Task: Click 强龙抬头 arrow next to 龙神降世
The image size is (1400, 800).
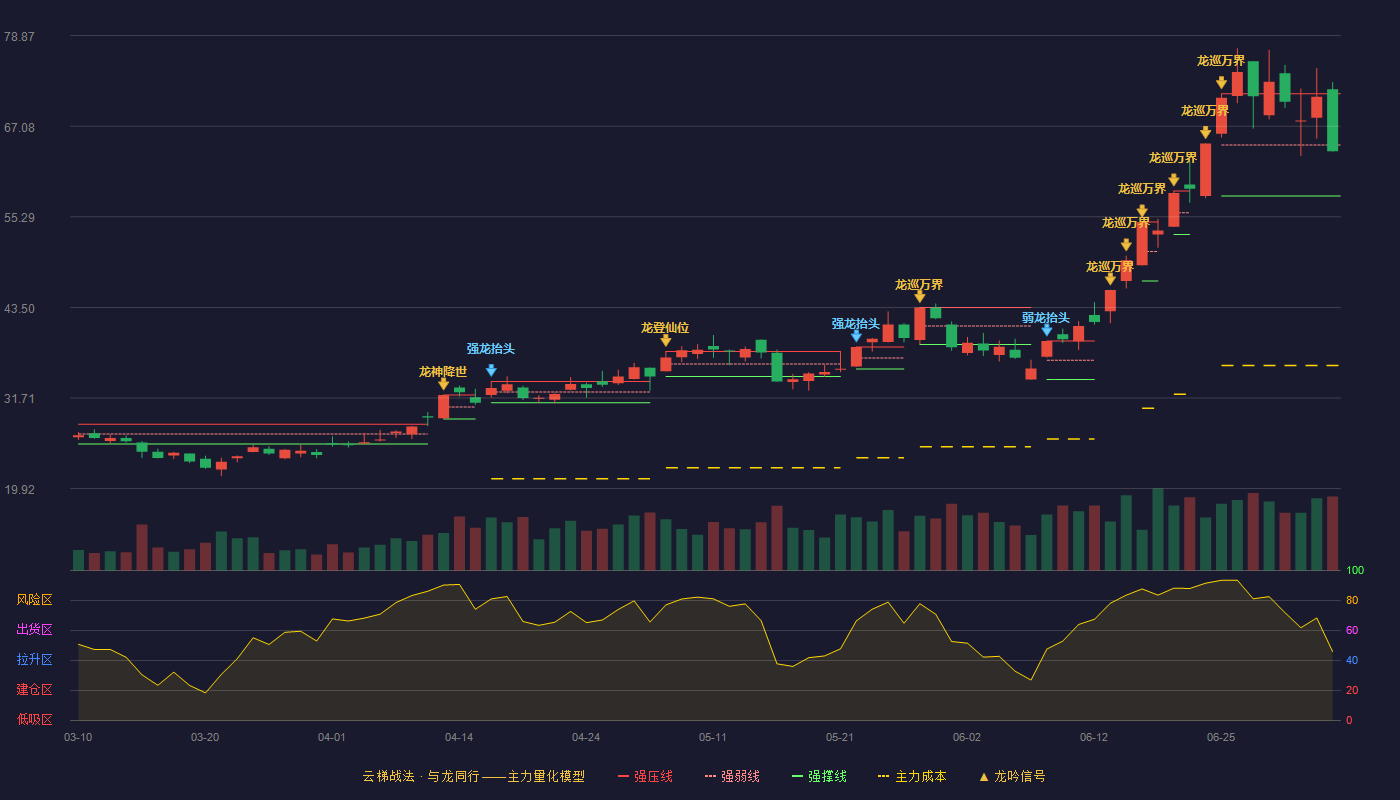Action: click(491, 371)
